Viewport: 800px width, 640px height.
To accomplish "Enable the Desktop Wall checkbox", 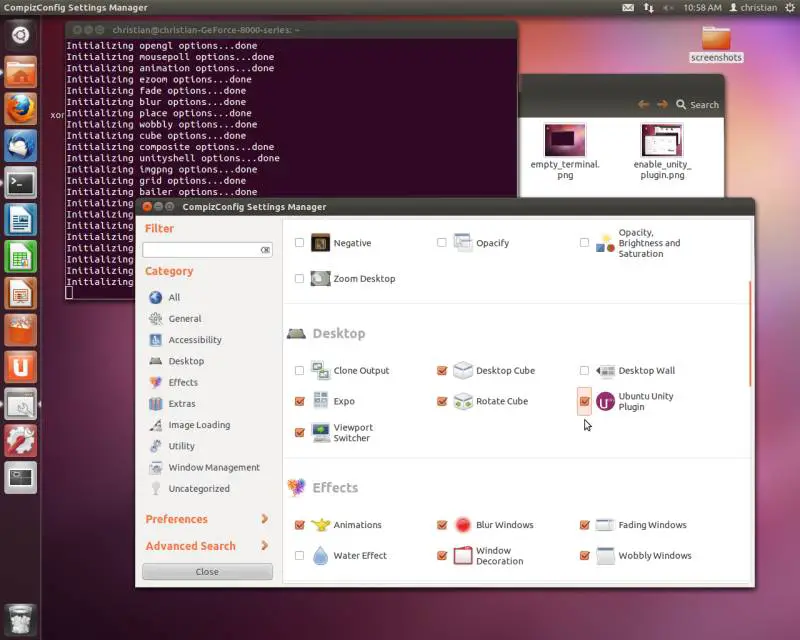I will (584, 371).
